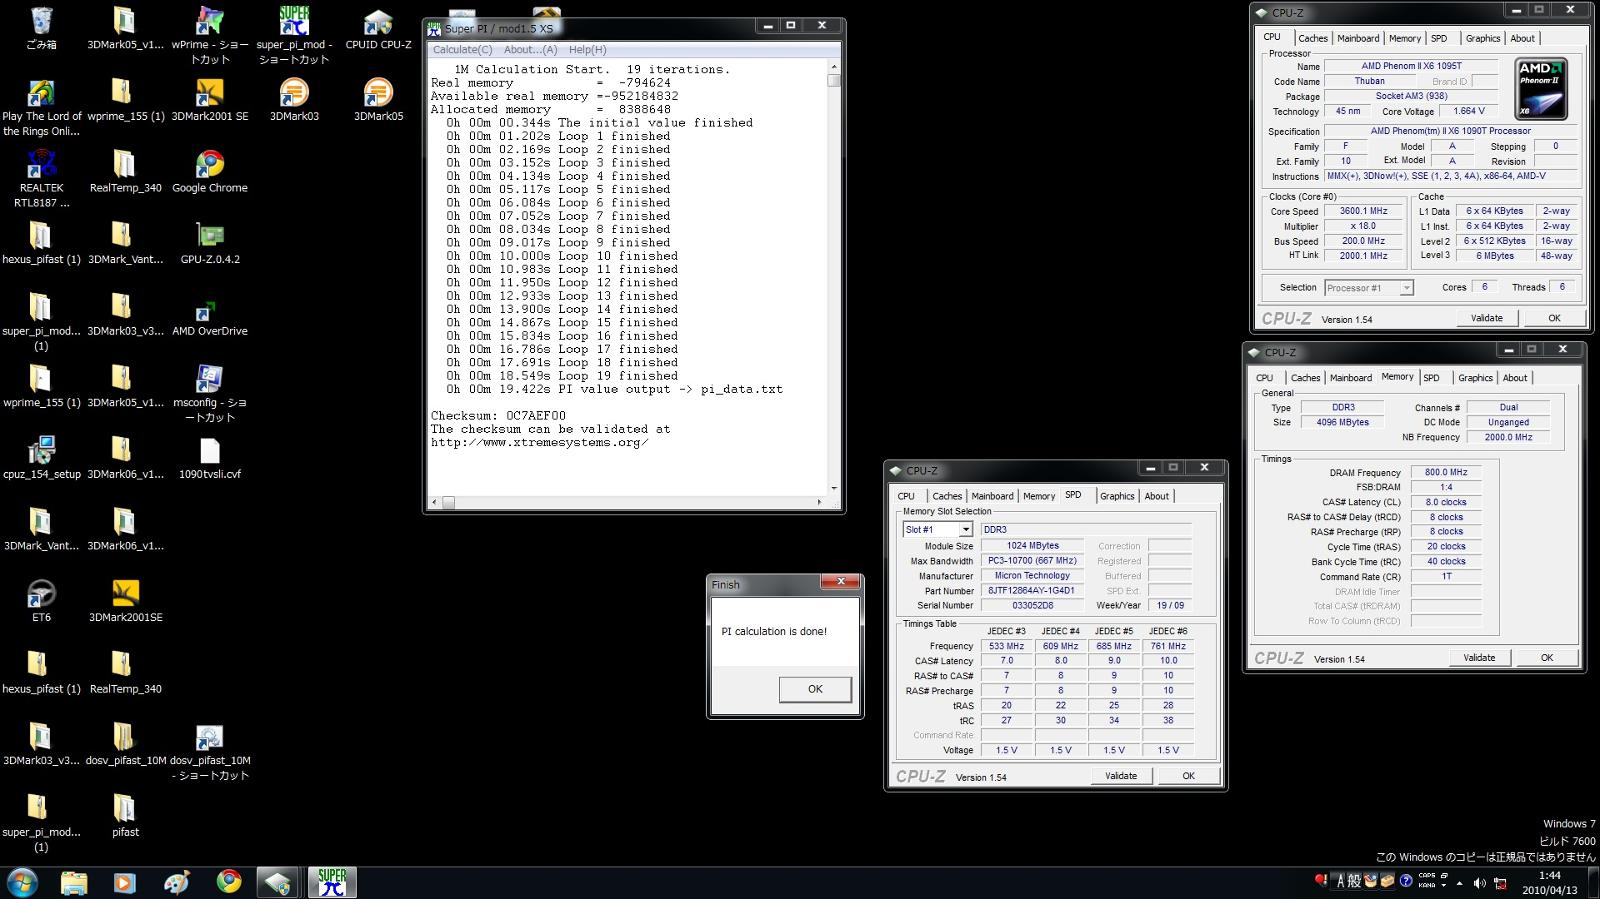Open msconfig shortcut icon
1600x899 pixels.
(x=210, y=394)
